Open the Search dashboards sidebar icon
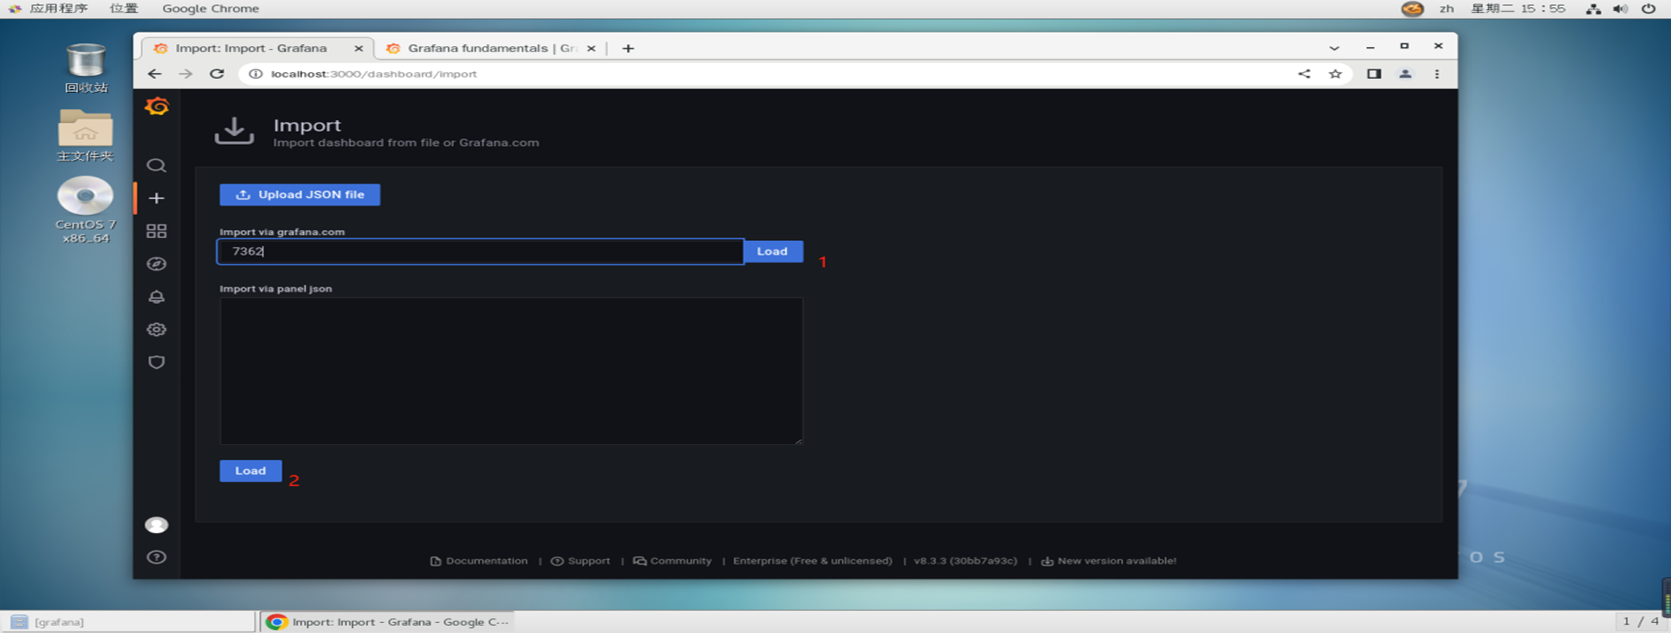Image resolution: width=1671 pixels, height=633 pixels. click(x=156, y=165)
